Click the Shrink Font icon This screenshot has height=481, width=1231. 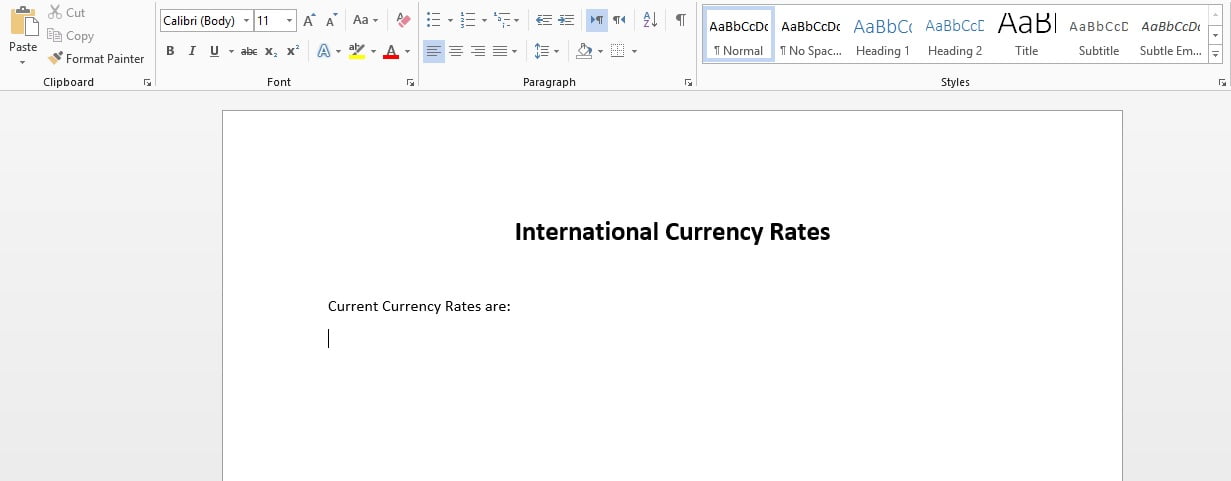tap(331, 20)
